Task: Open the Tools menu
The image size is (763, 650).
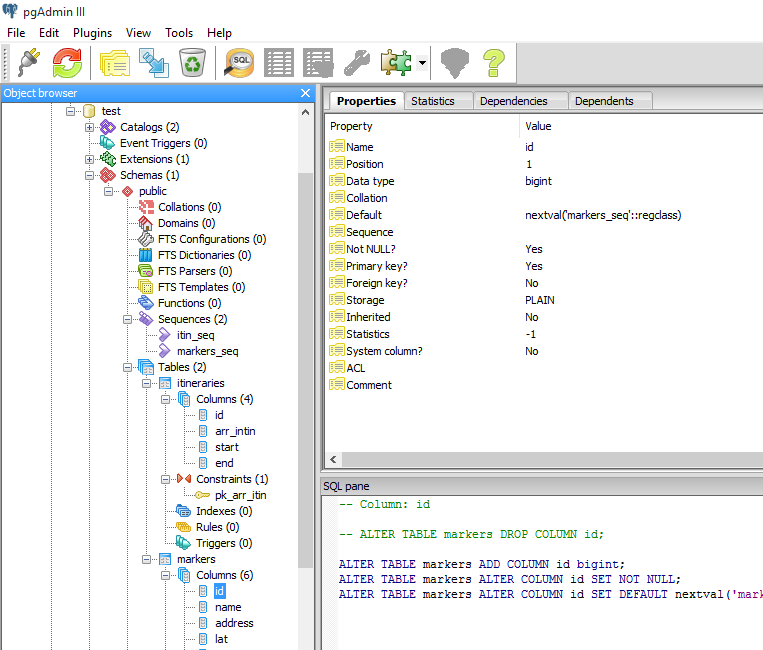Action: [179, 33]
